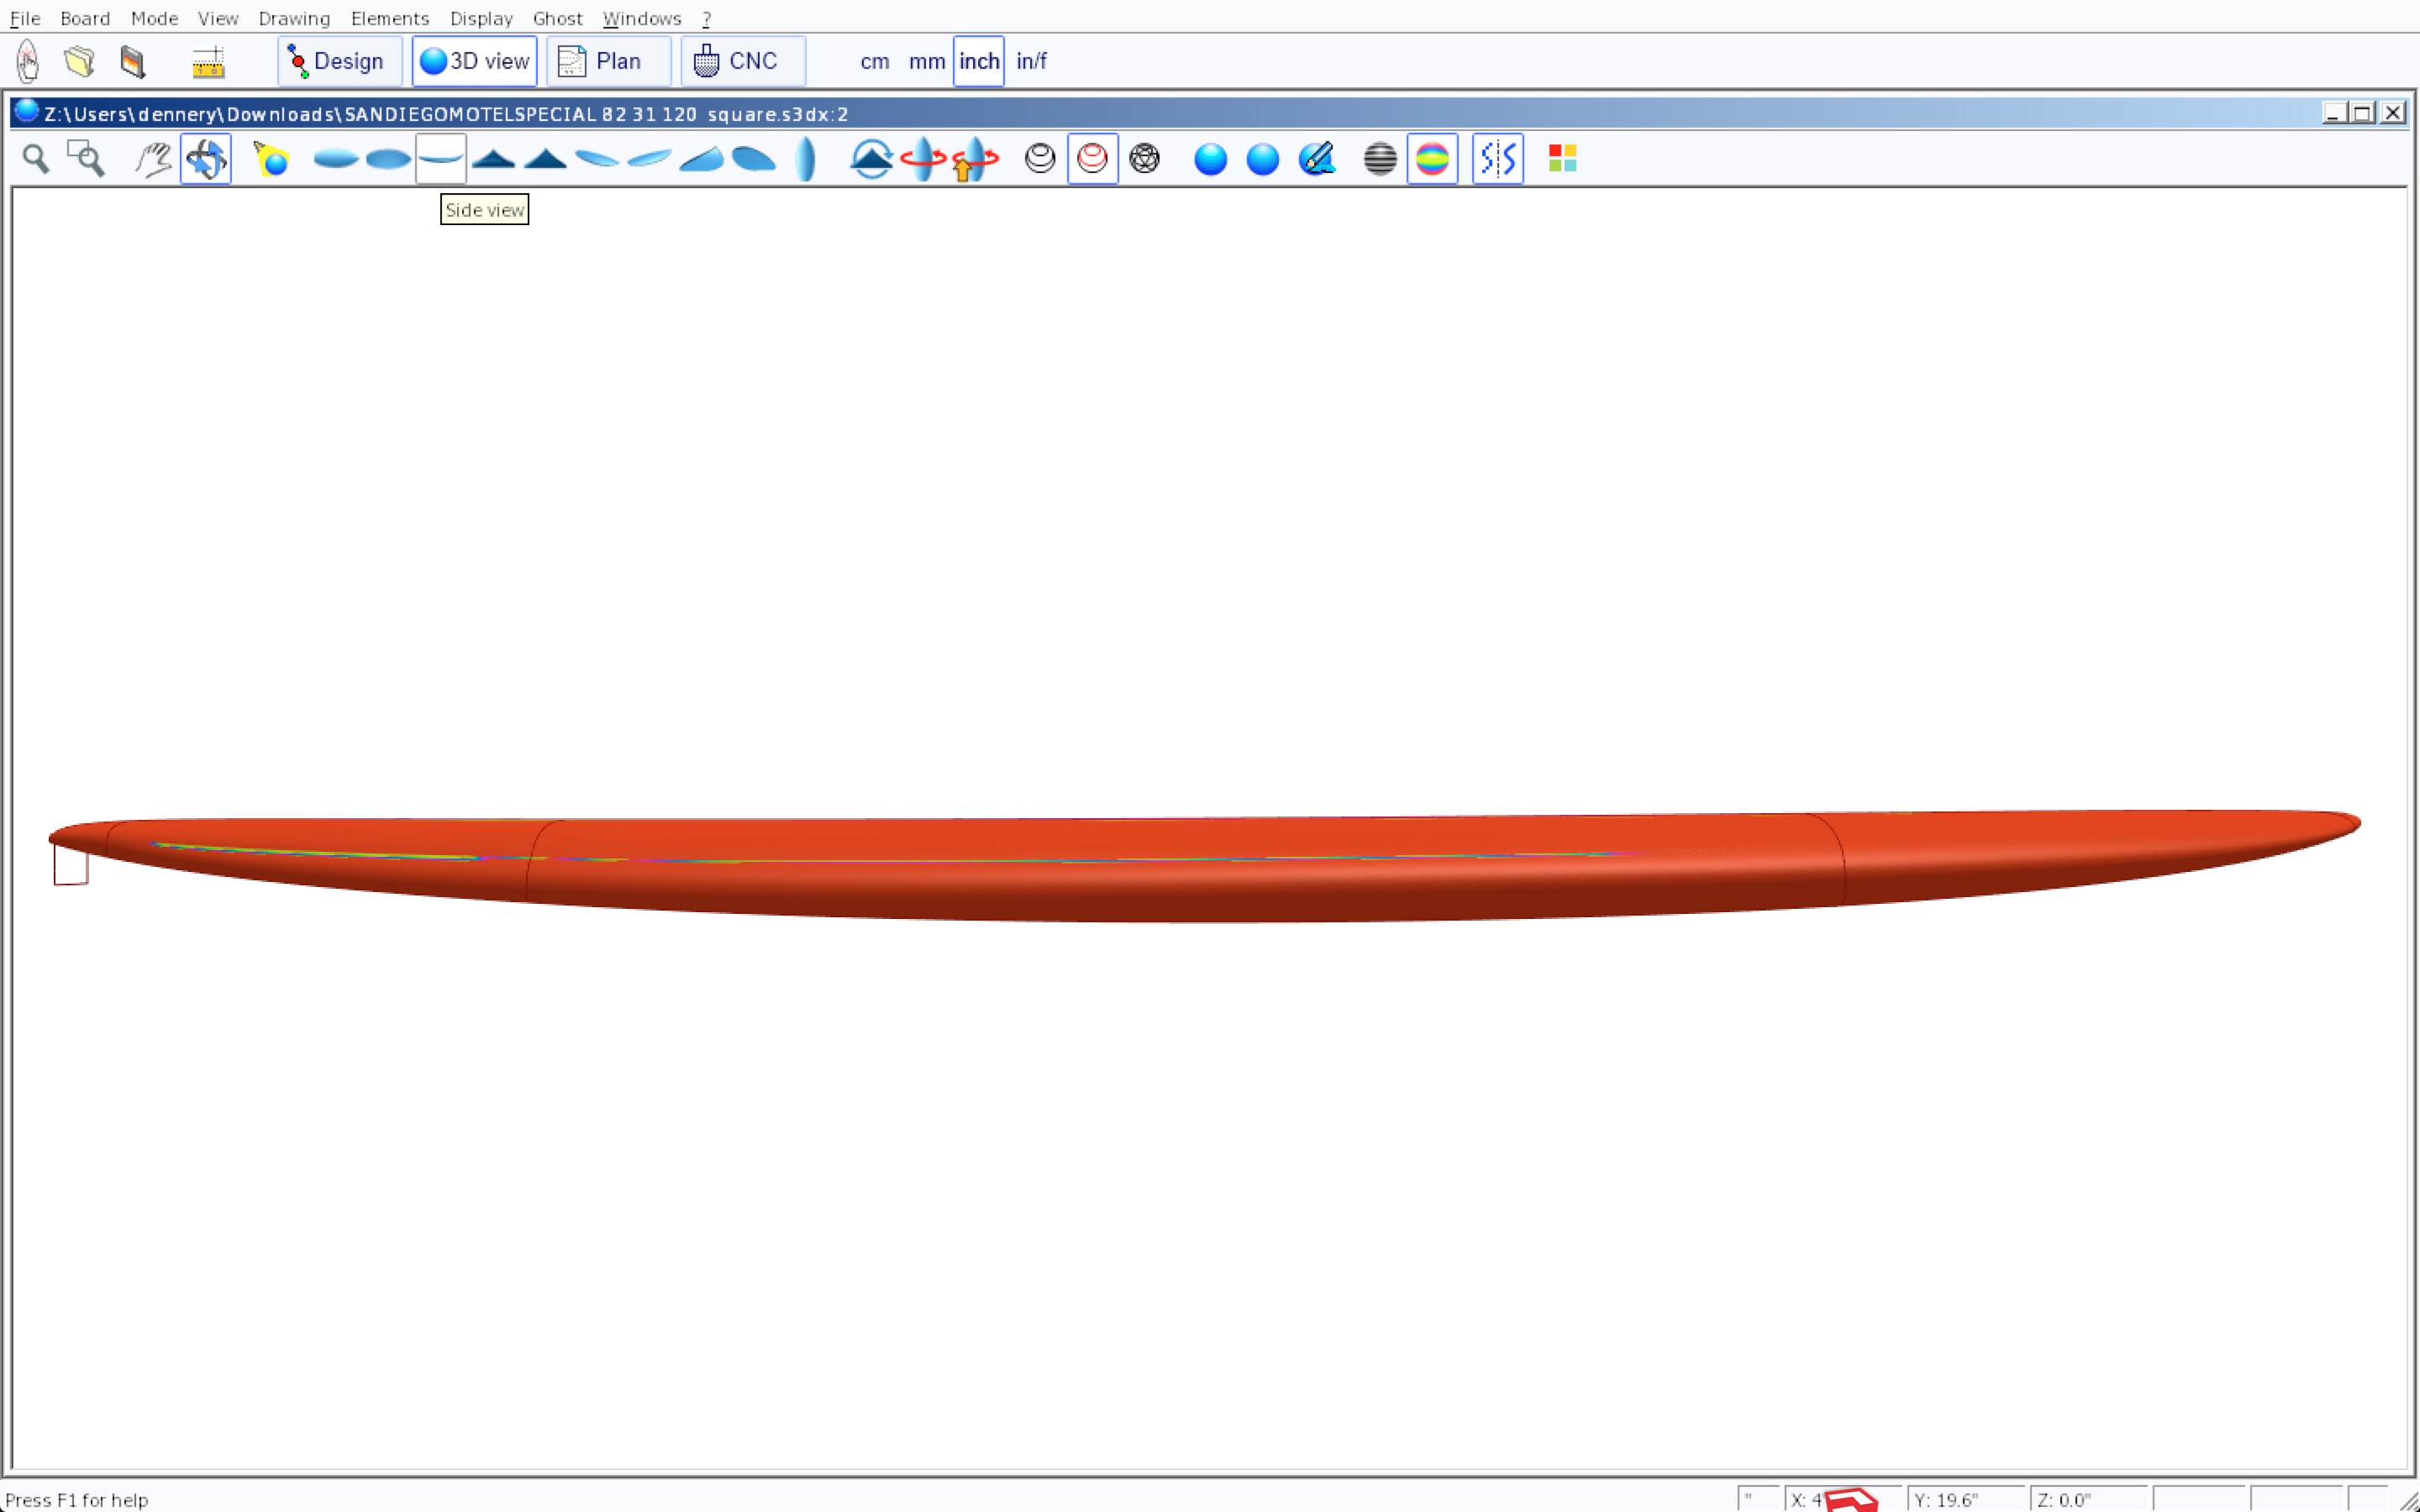
Task: Toggle the symmetry S|S button
Action: click(x=1497, y=159)
